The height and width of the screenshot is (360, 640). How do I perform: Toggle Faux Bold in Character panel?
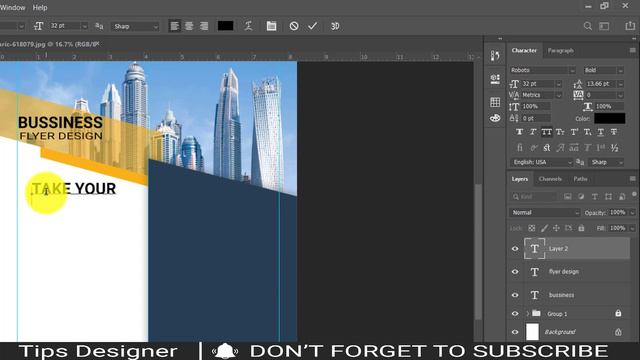coord(519,132)
